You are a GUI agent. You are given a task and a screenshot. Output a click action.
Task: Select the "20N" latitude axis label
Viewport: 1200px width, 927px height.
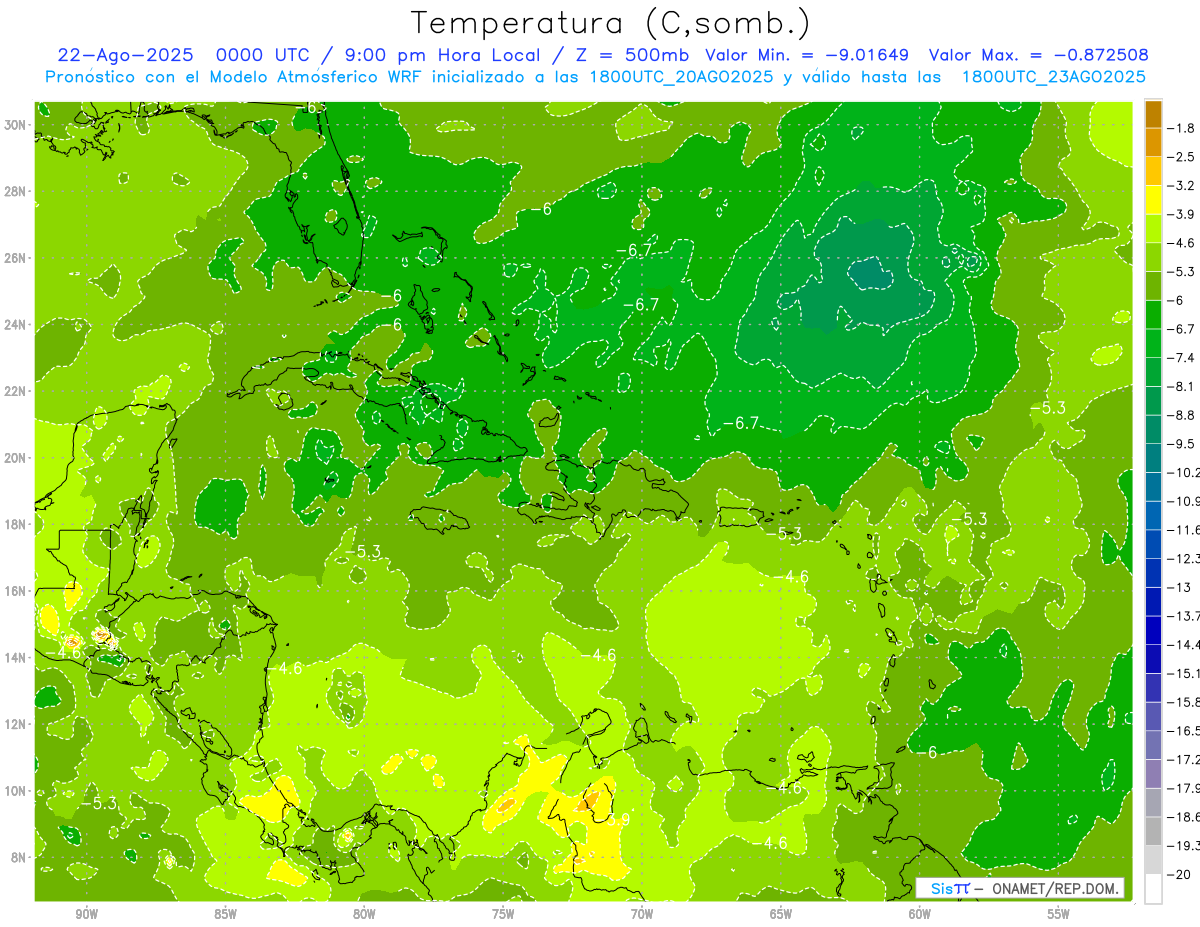point(16,458)
